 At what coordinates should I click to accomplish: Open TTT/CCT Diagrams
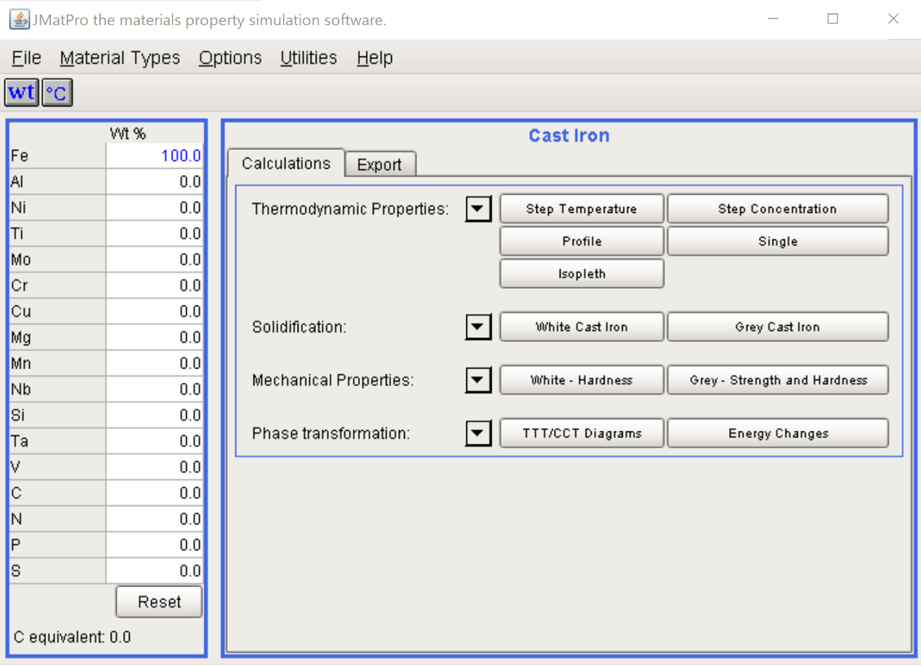point(581,434)
